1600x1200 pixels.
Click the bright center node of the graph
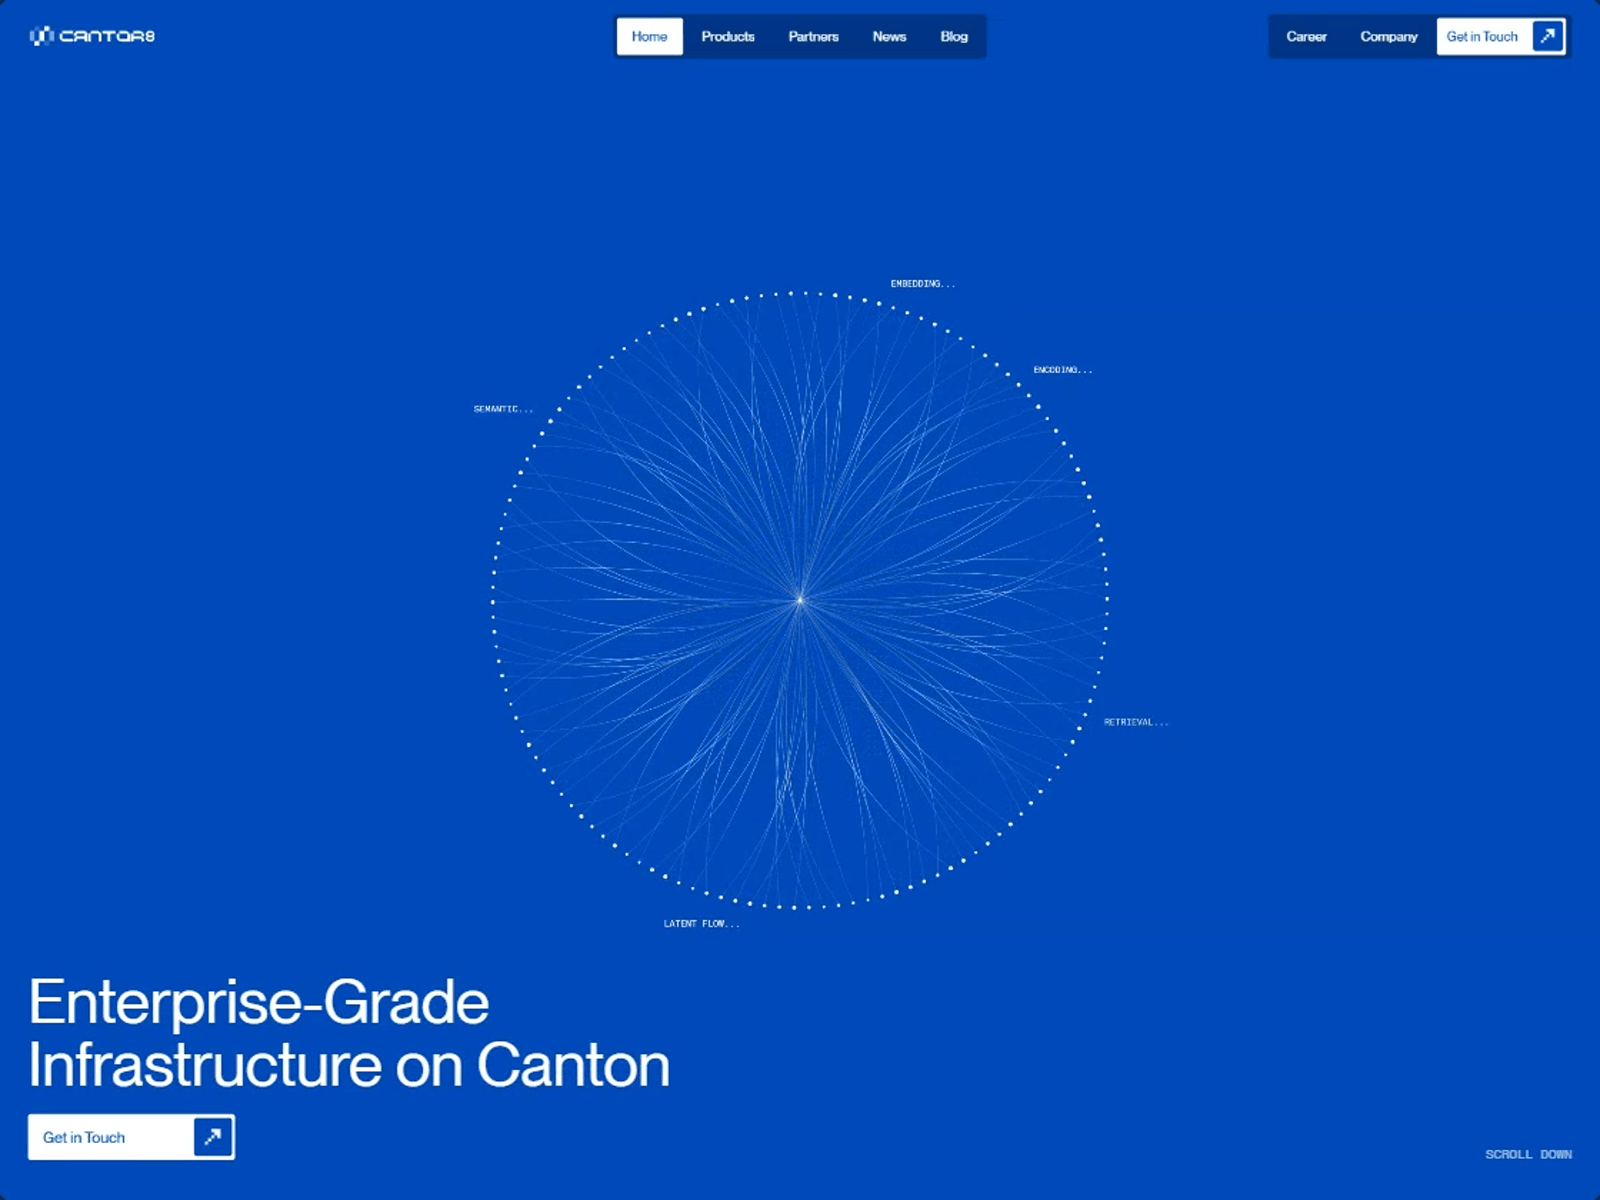click(800, 600)
